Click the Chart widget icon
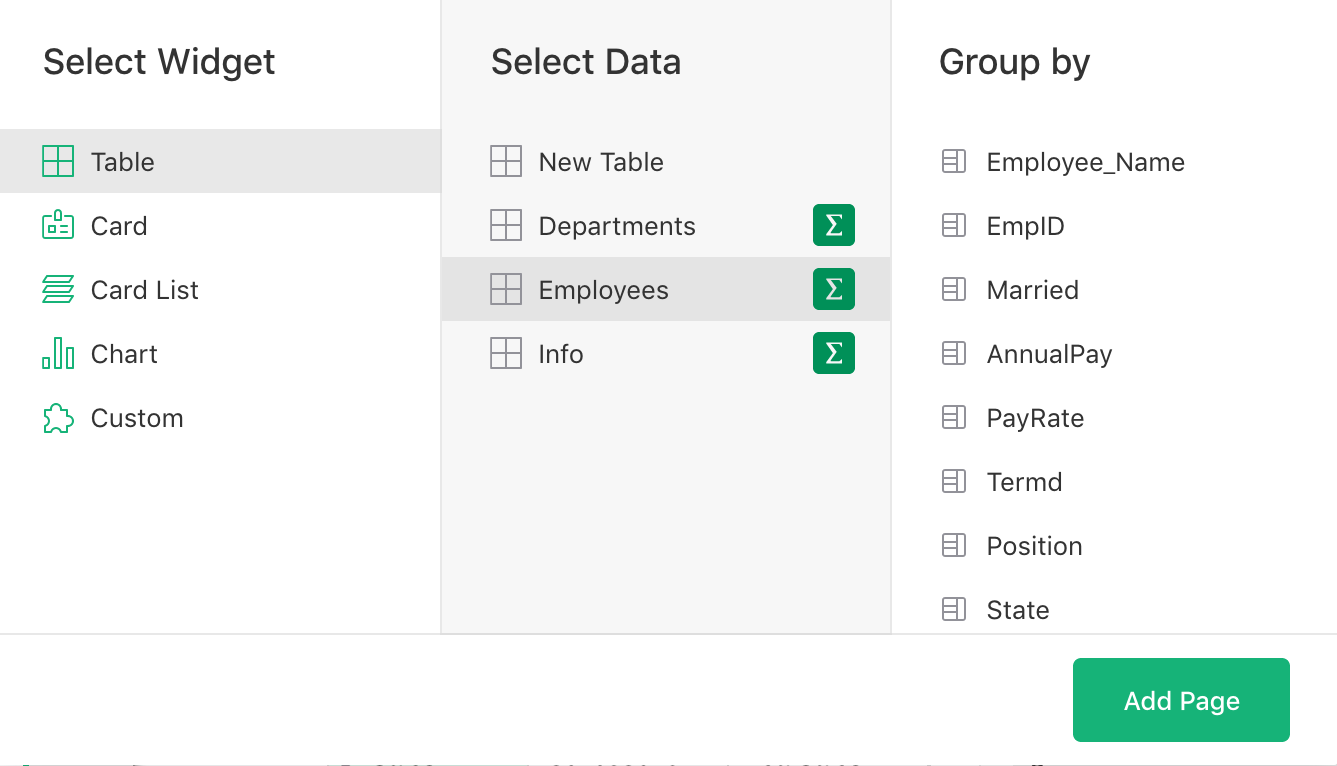Viewport: 1337px width, 766px height. click(x=57, y=353)
